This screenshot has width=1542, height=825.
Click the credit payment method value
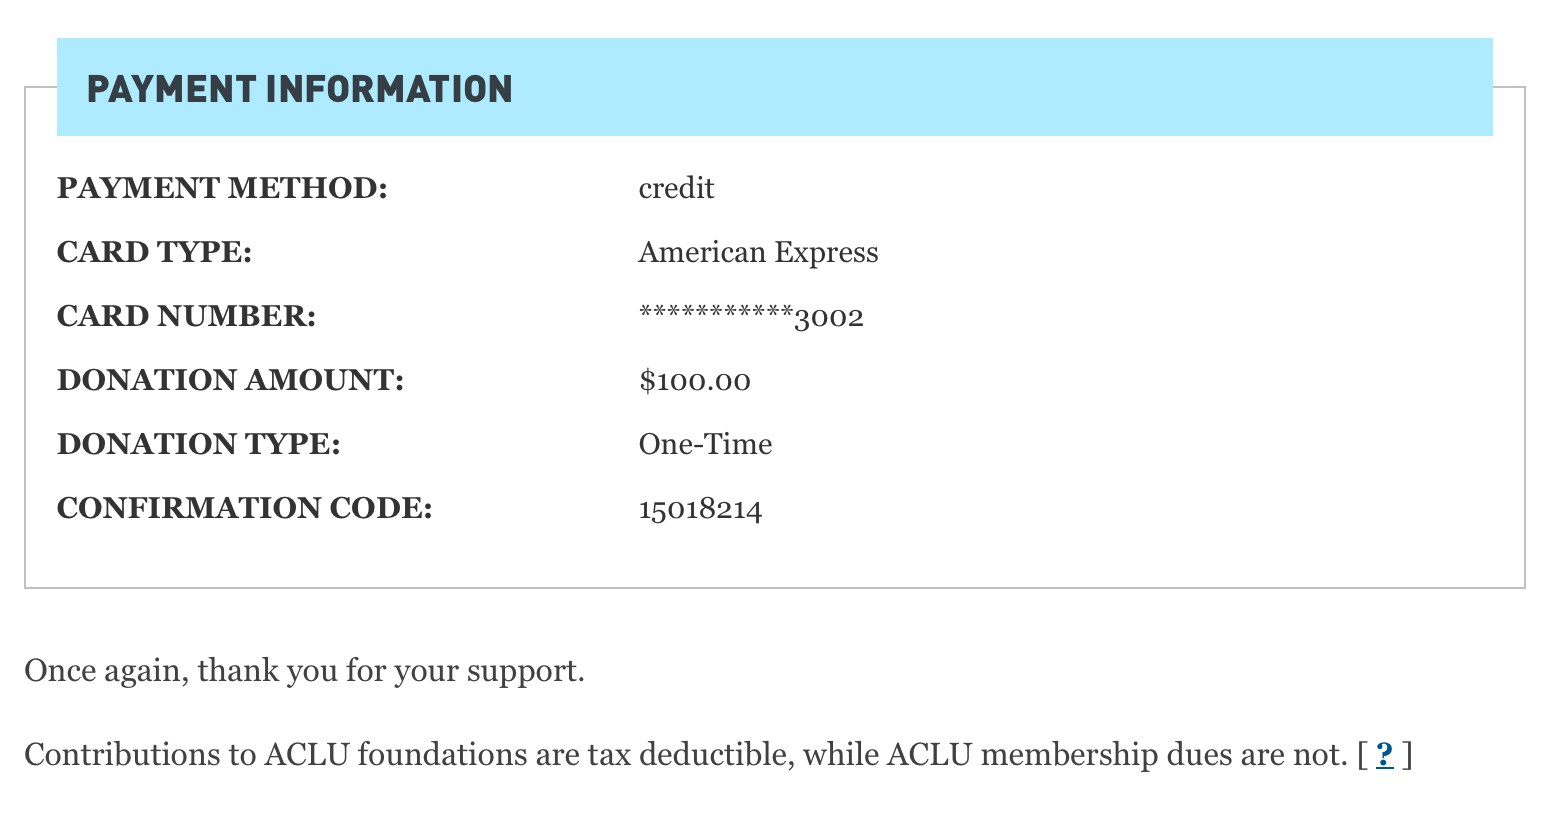point(677,188)
